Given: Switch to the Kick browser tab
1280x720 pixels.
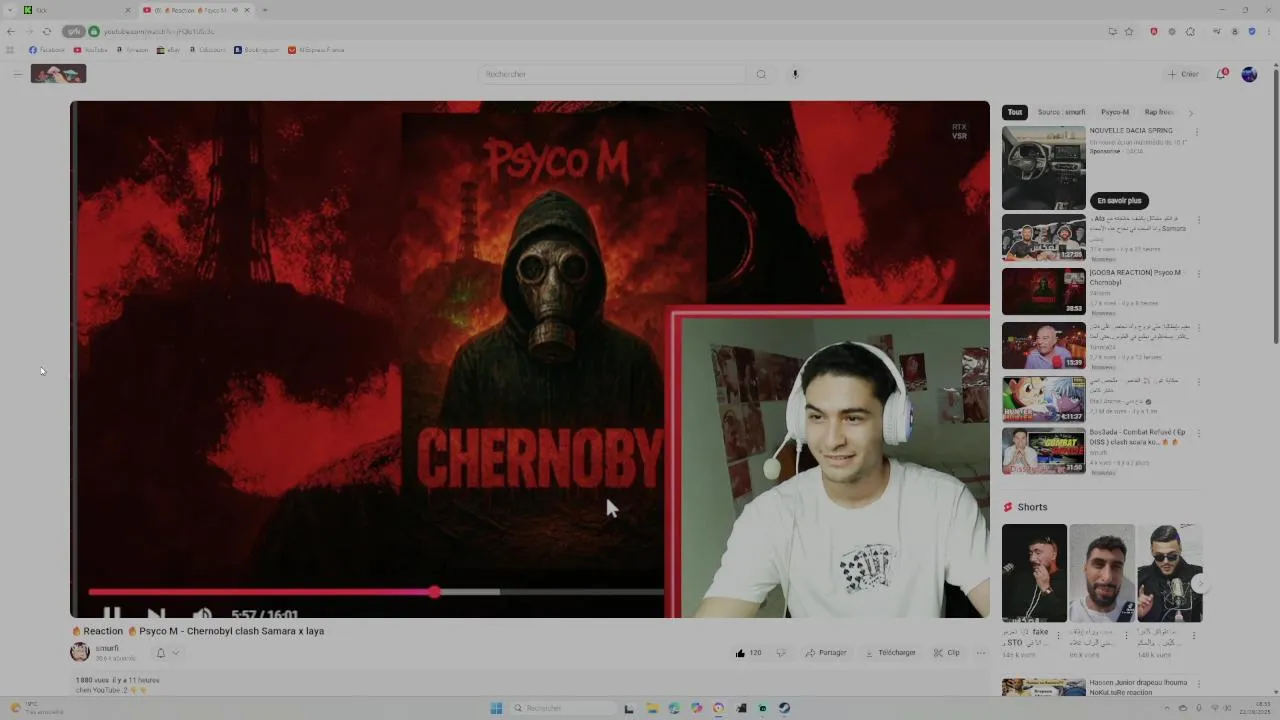Looking at the screenshot, I should (75, 10).
